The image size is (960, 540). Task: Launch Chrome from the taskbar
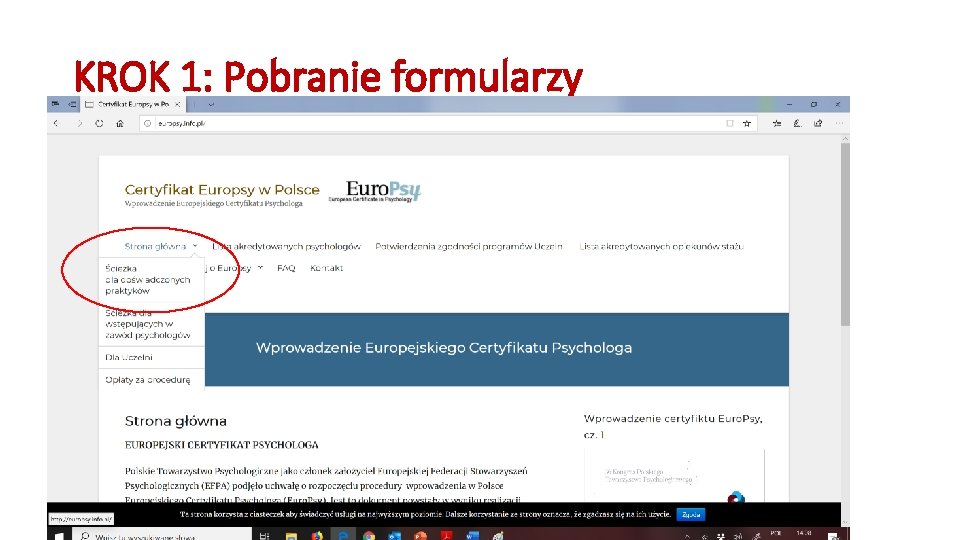tap(369, 536)
